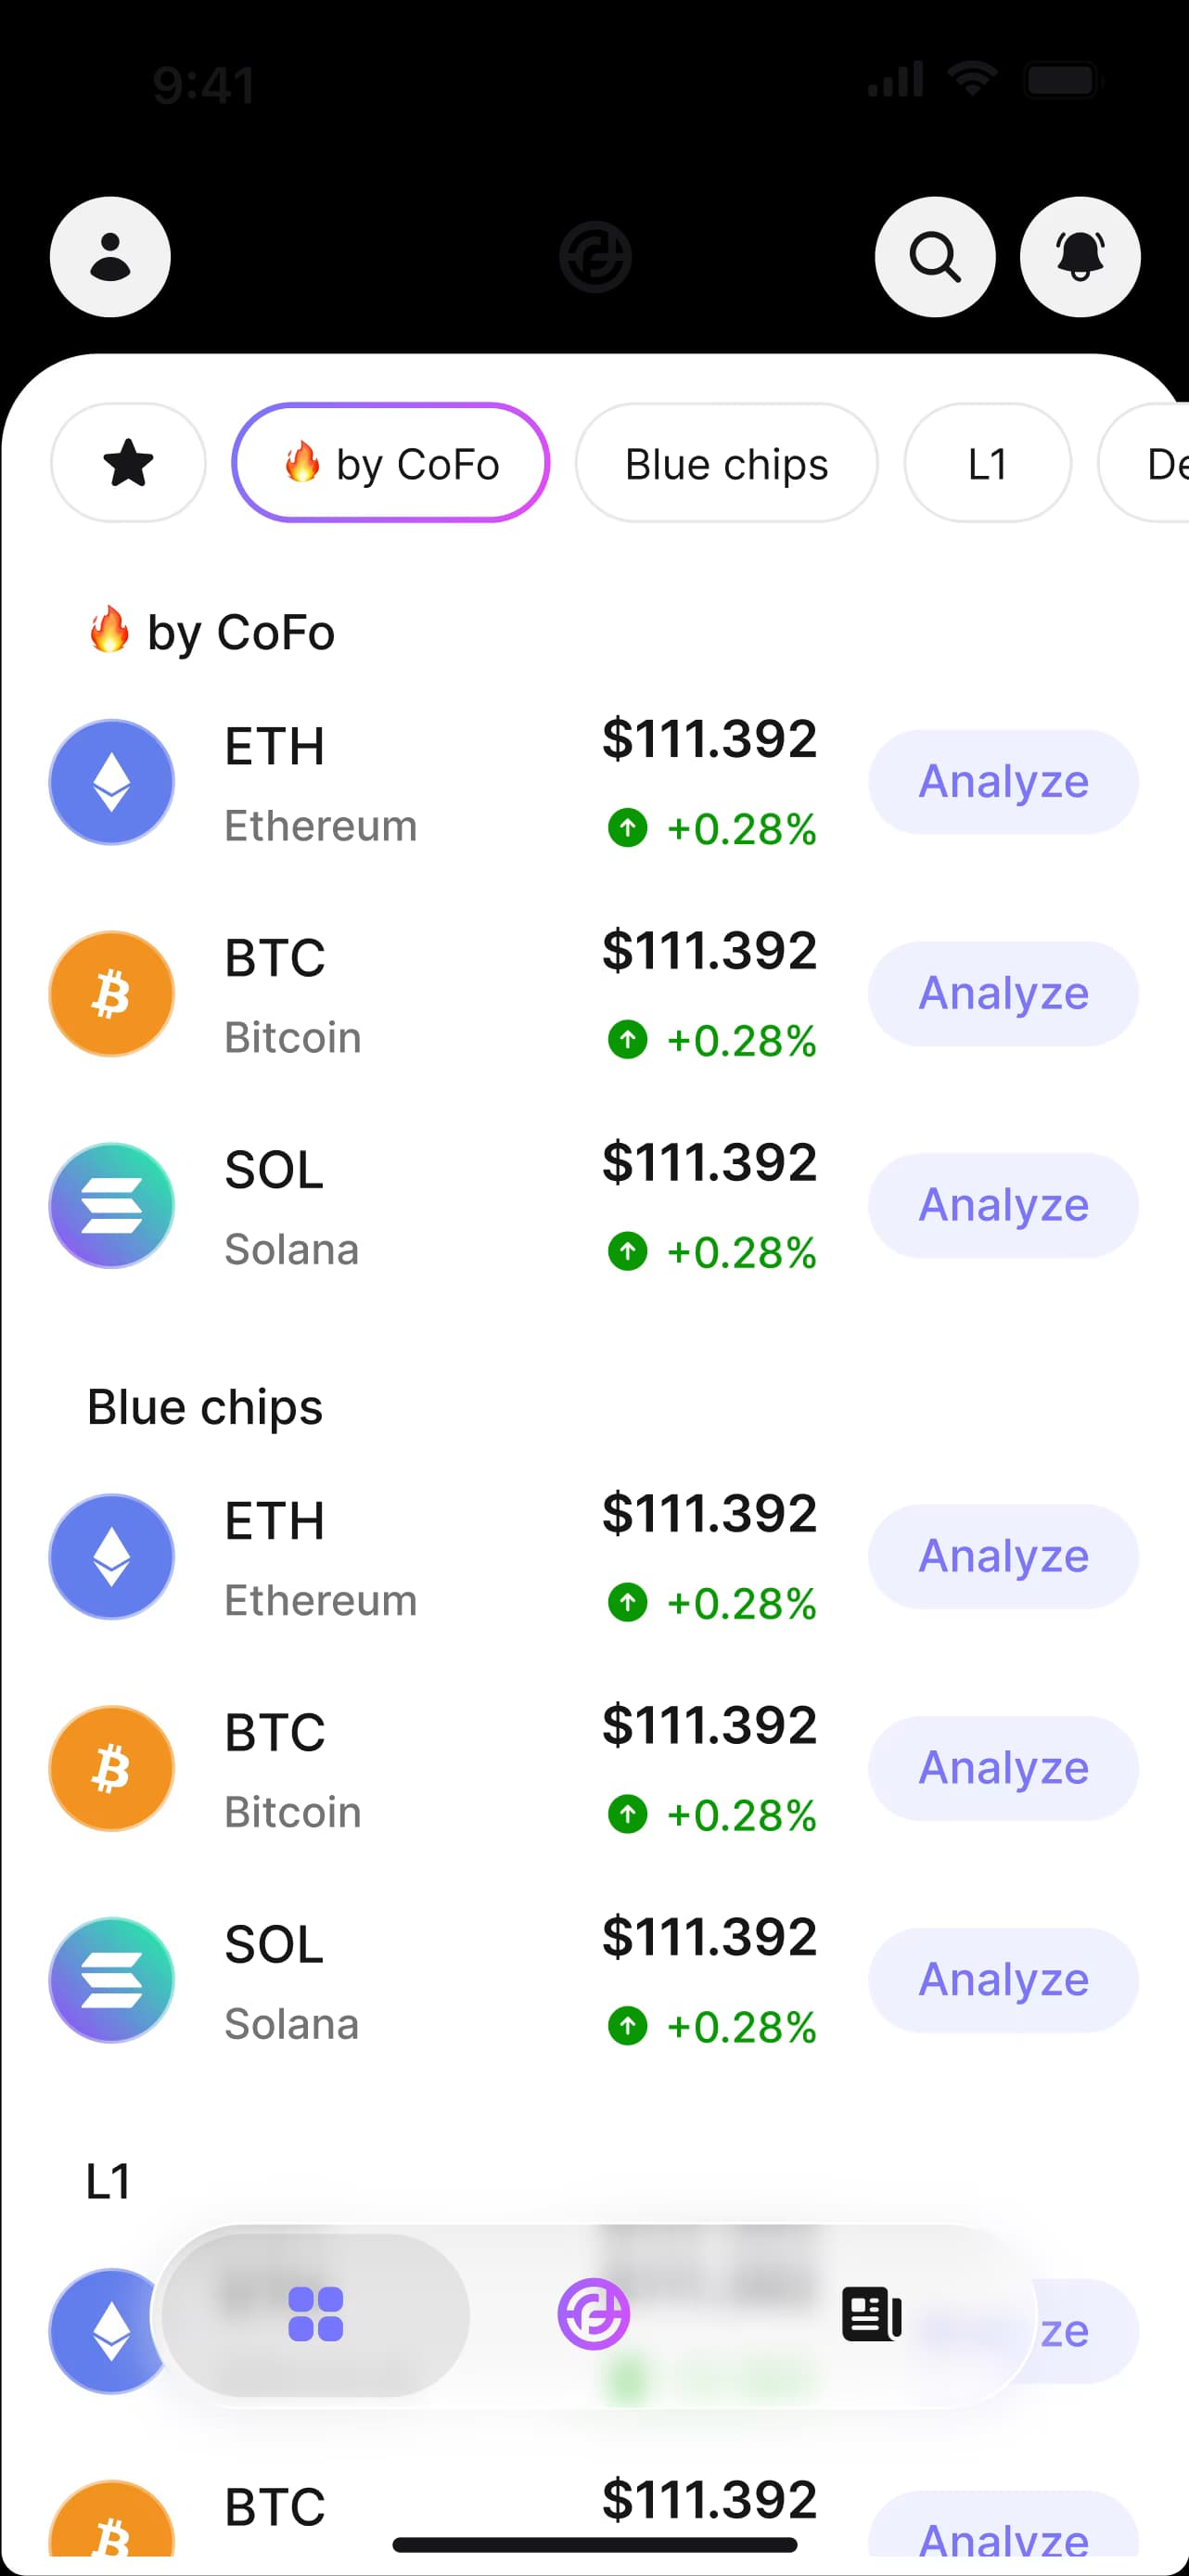Analyze SOL in the Blue chips section

(1003, 1980)
